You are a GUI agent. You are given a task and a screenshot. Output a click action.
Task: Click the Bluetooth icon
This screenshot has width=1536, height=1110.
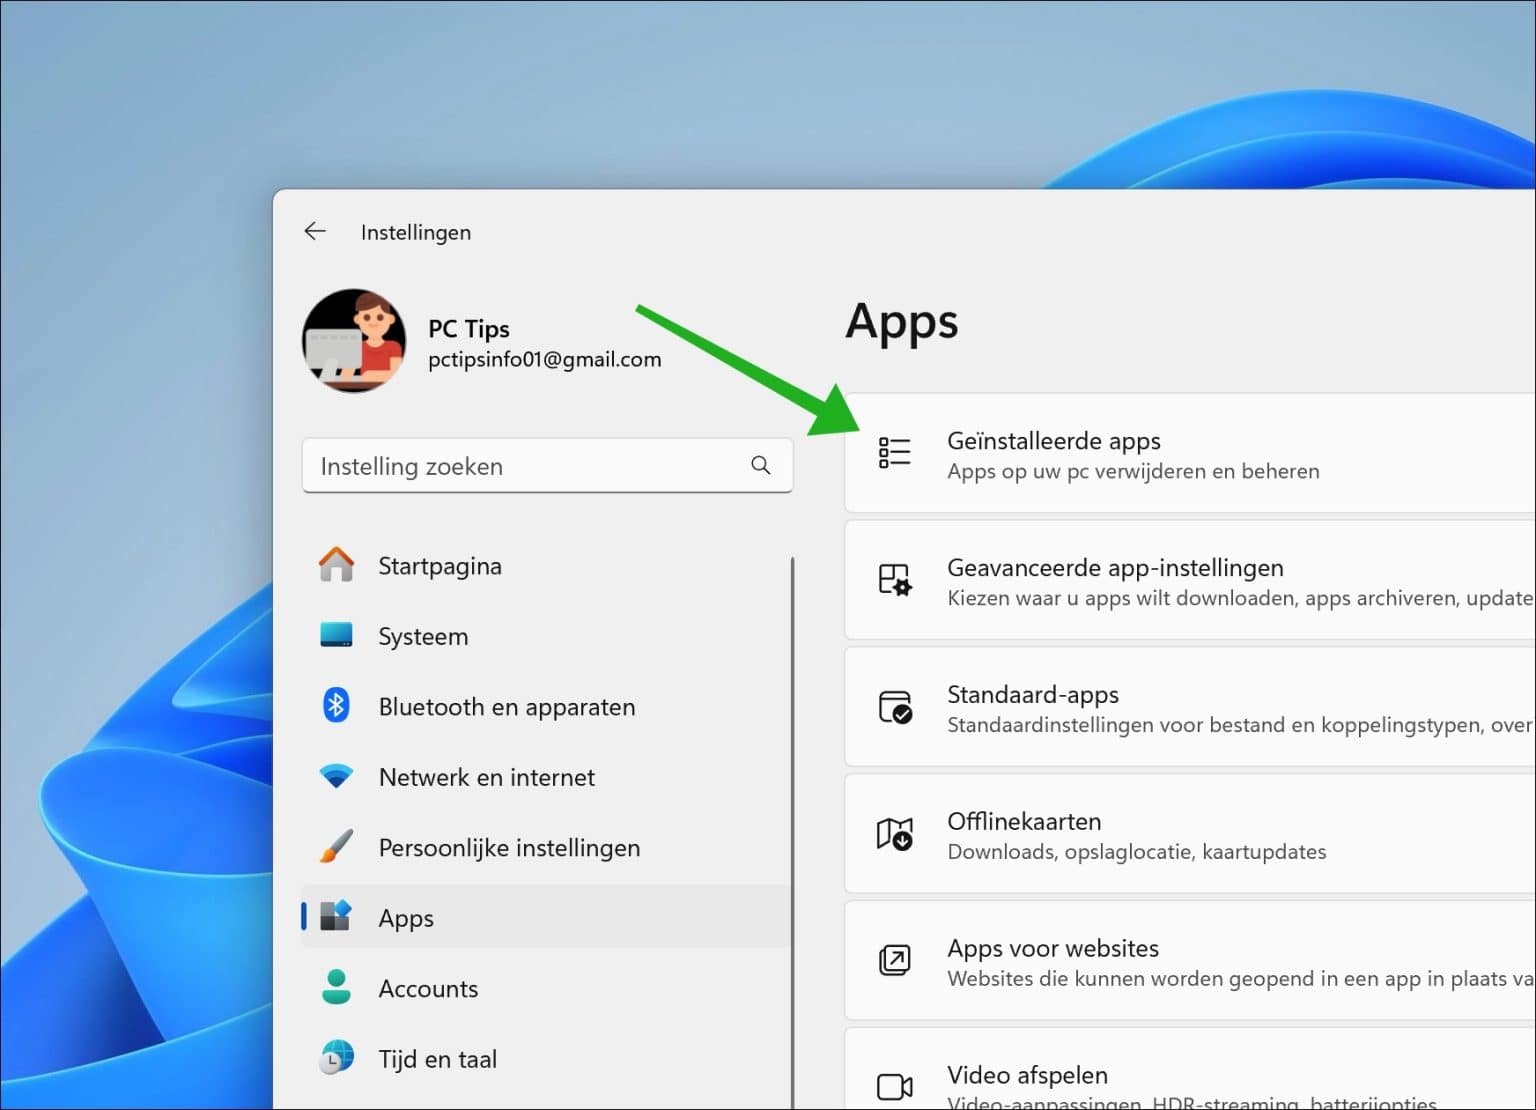(x=336, y=706)
